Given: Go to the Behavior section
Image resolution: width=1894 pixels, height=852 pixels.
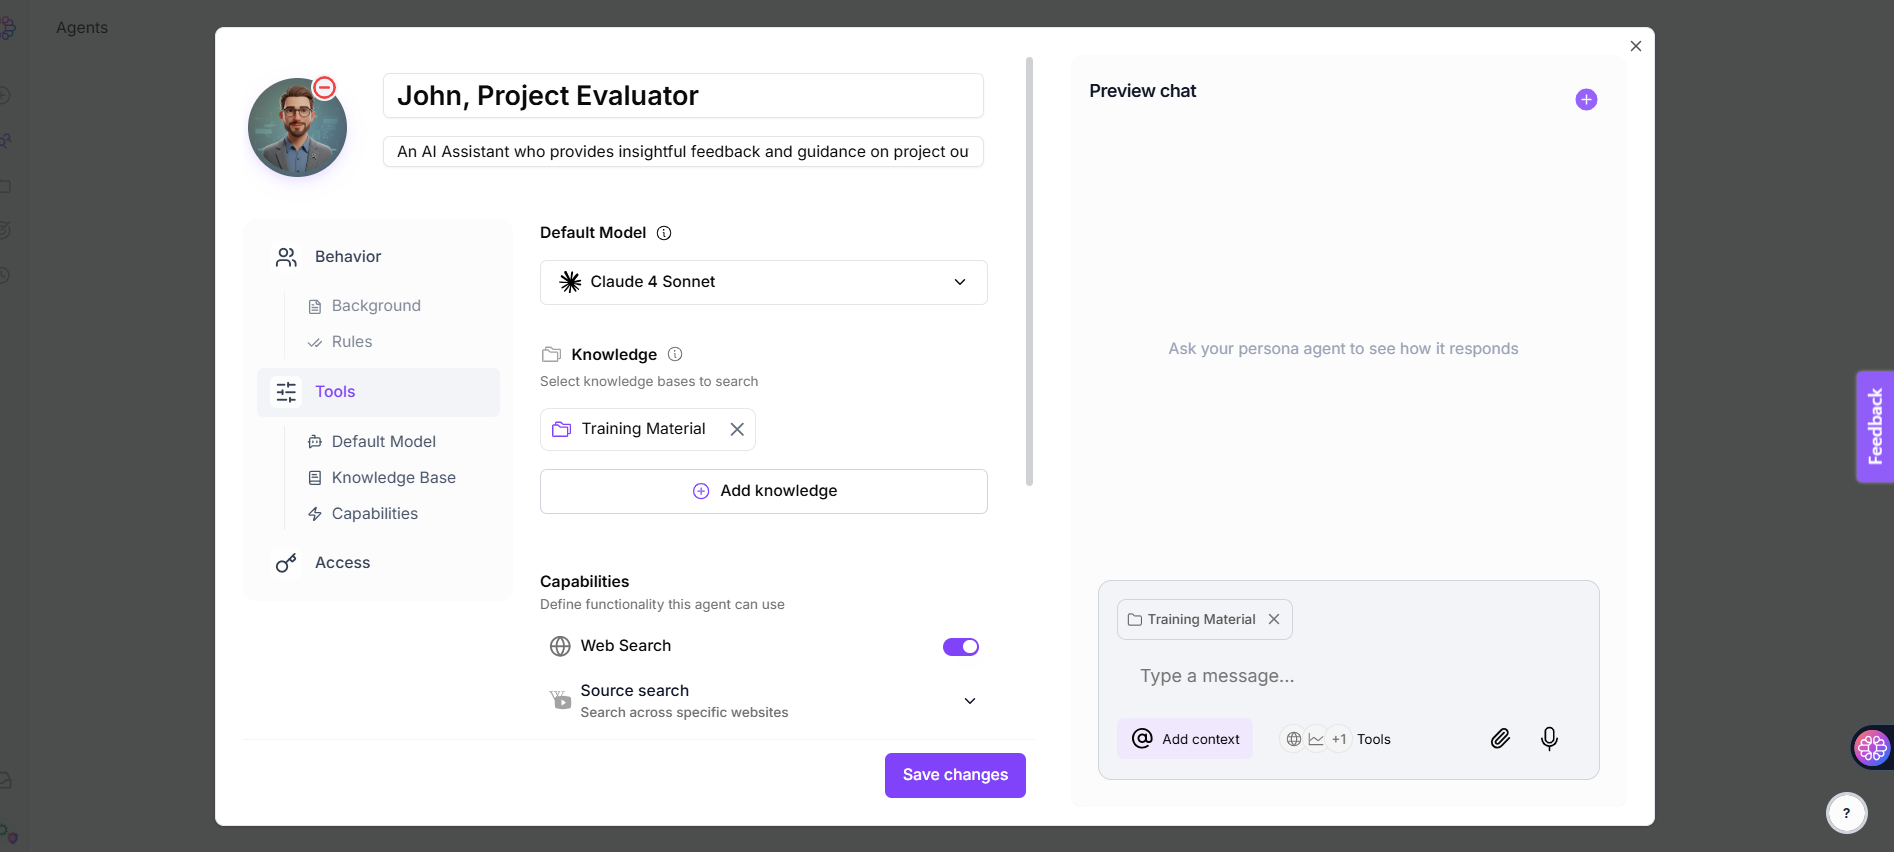Looking at the screenshot, I should 347,257.
